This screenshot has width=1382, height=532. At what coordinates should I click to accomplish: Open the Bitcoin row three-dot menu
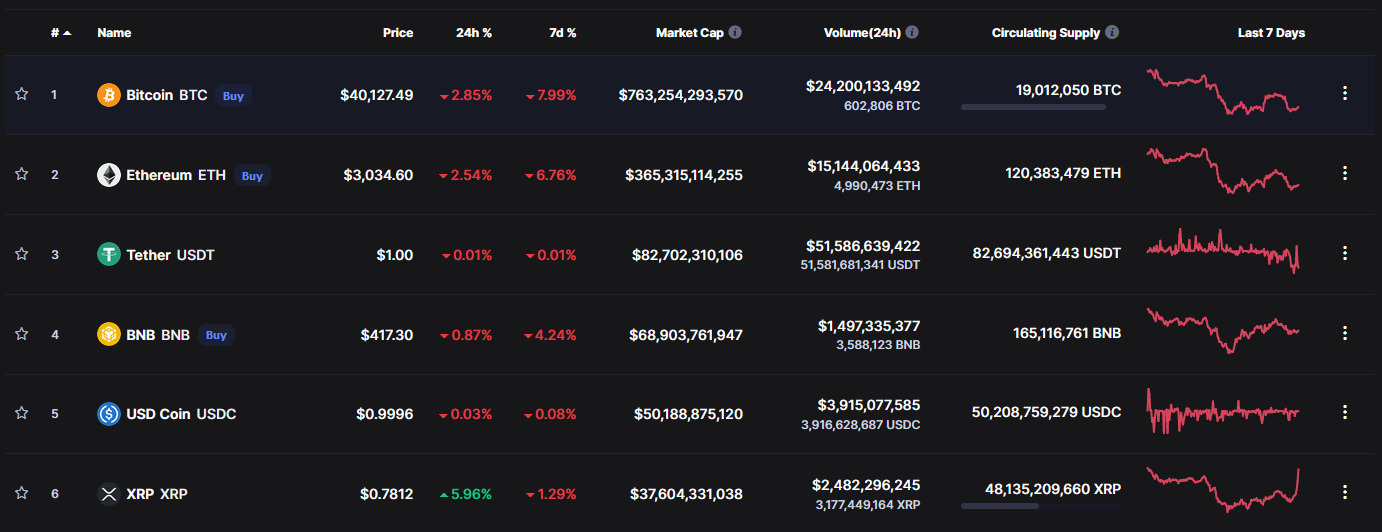[1345, 93]
